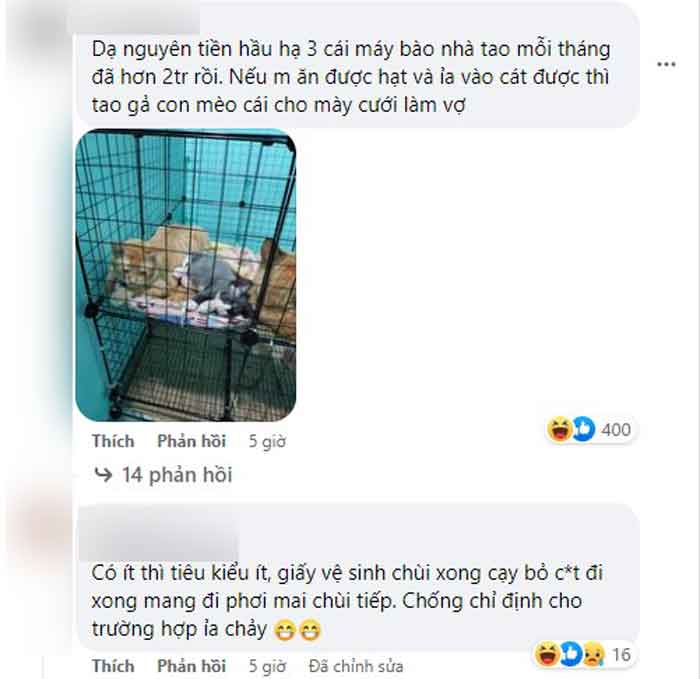
Task: Click the 5 giờ timestamp beside Đã chỉnh sửa
Action: click(267, 667)
